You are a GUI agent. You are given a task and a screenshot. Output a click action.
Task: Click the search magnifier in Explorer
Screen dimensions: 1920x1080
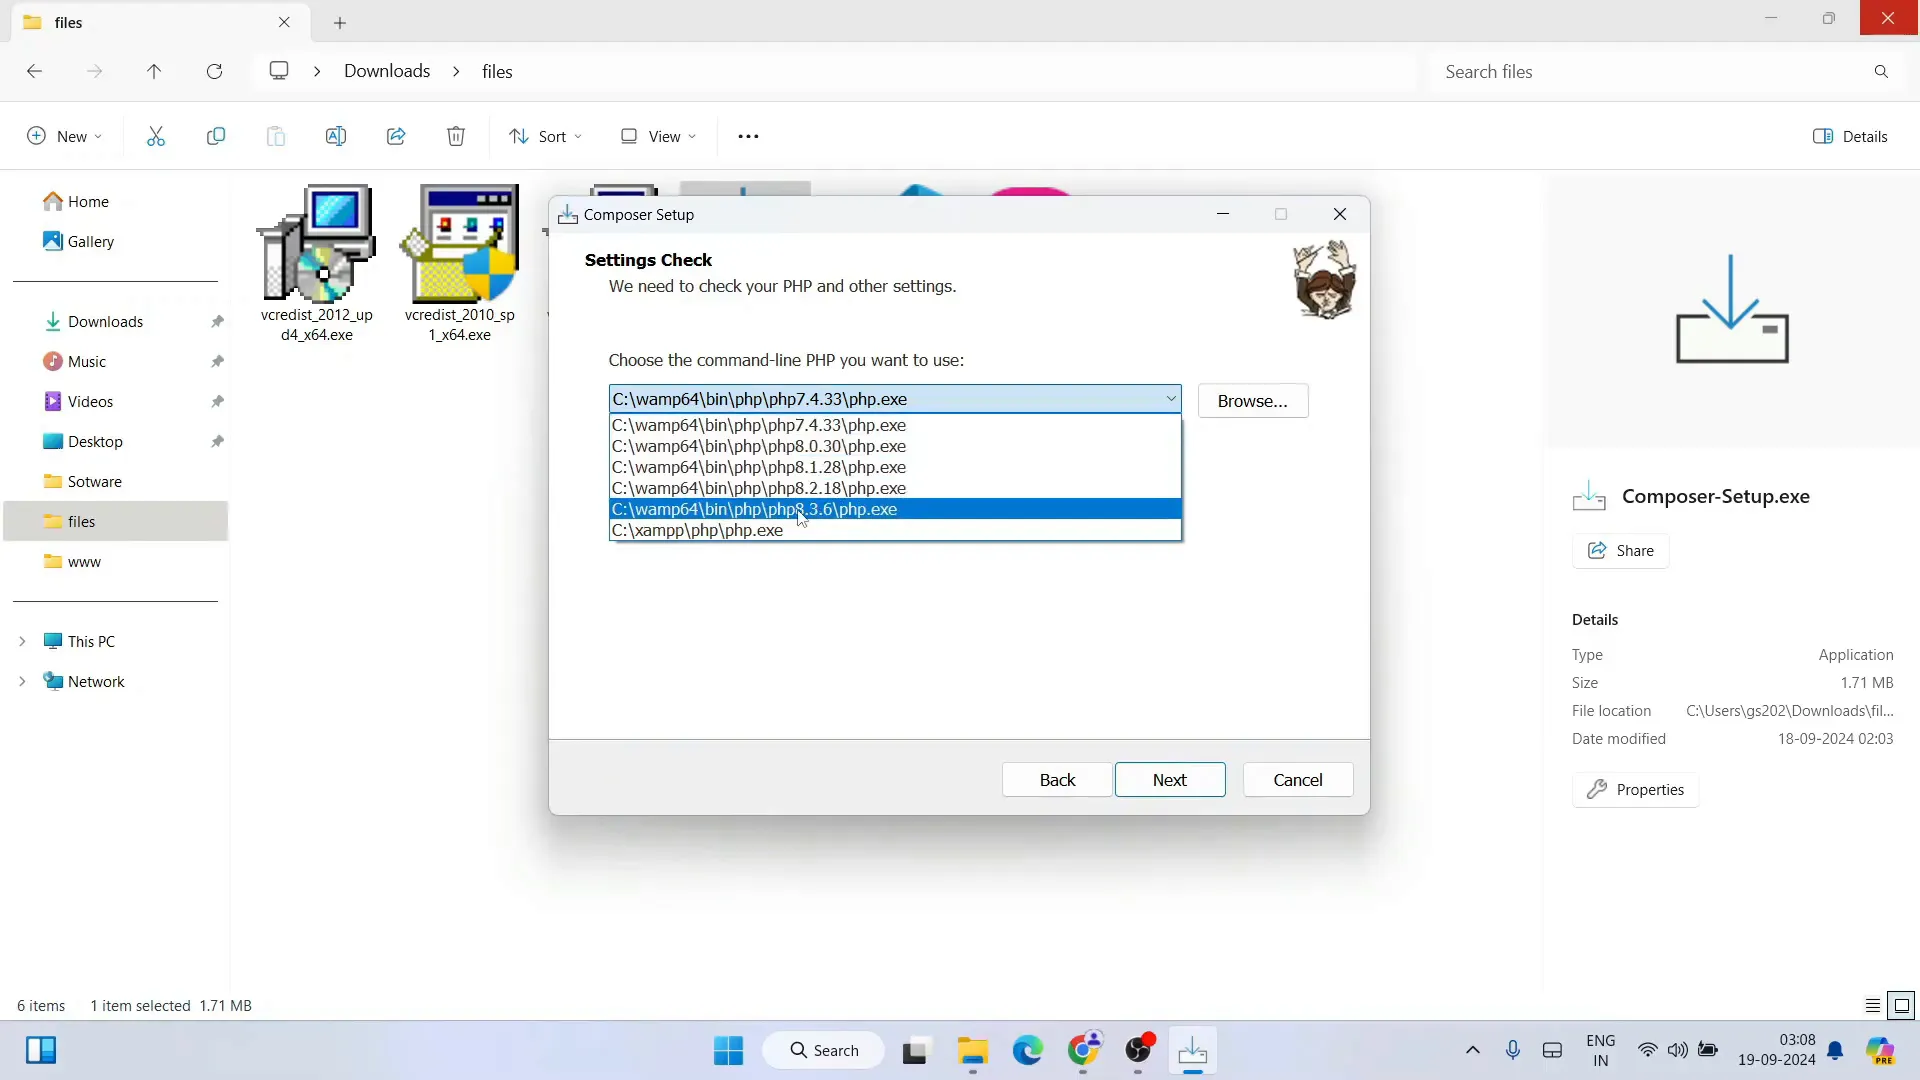point(1881,72)
